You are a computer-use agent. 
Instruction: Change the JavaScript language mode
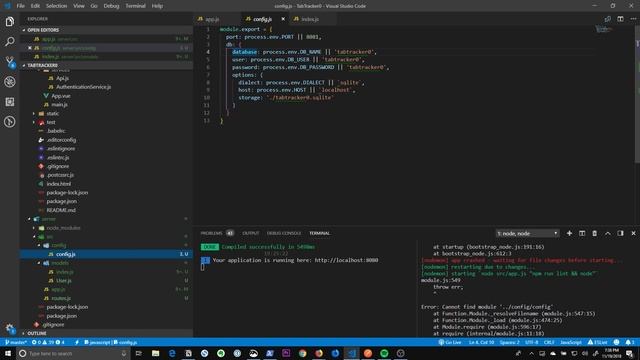tap(571, 342)
